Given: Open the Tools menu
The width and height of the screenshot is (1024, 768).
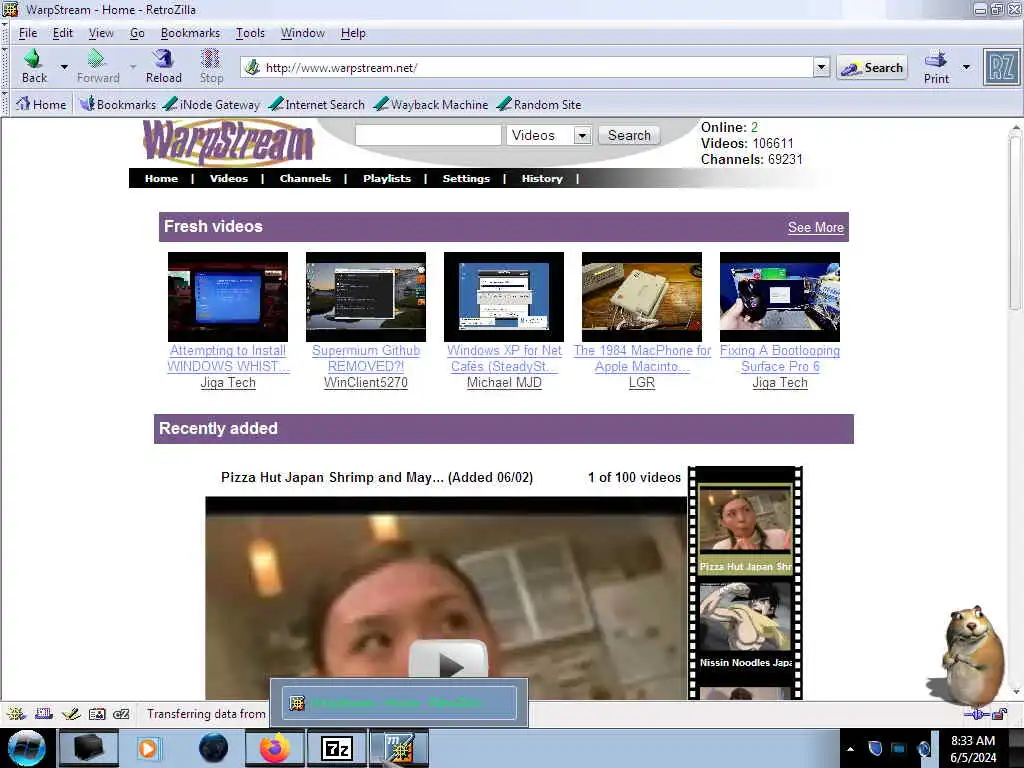Looking at the screenshot, I should coord(250,33).
